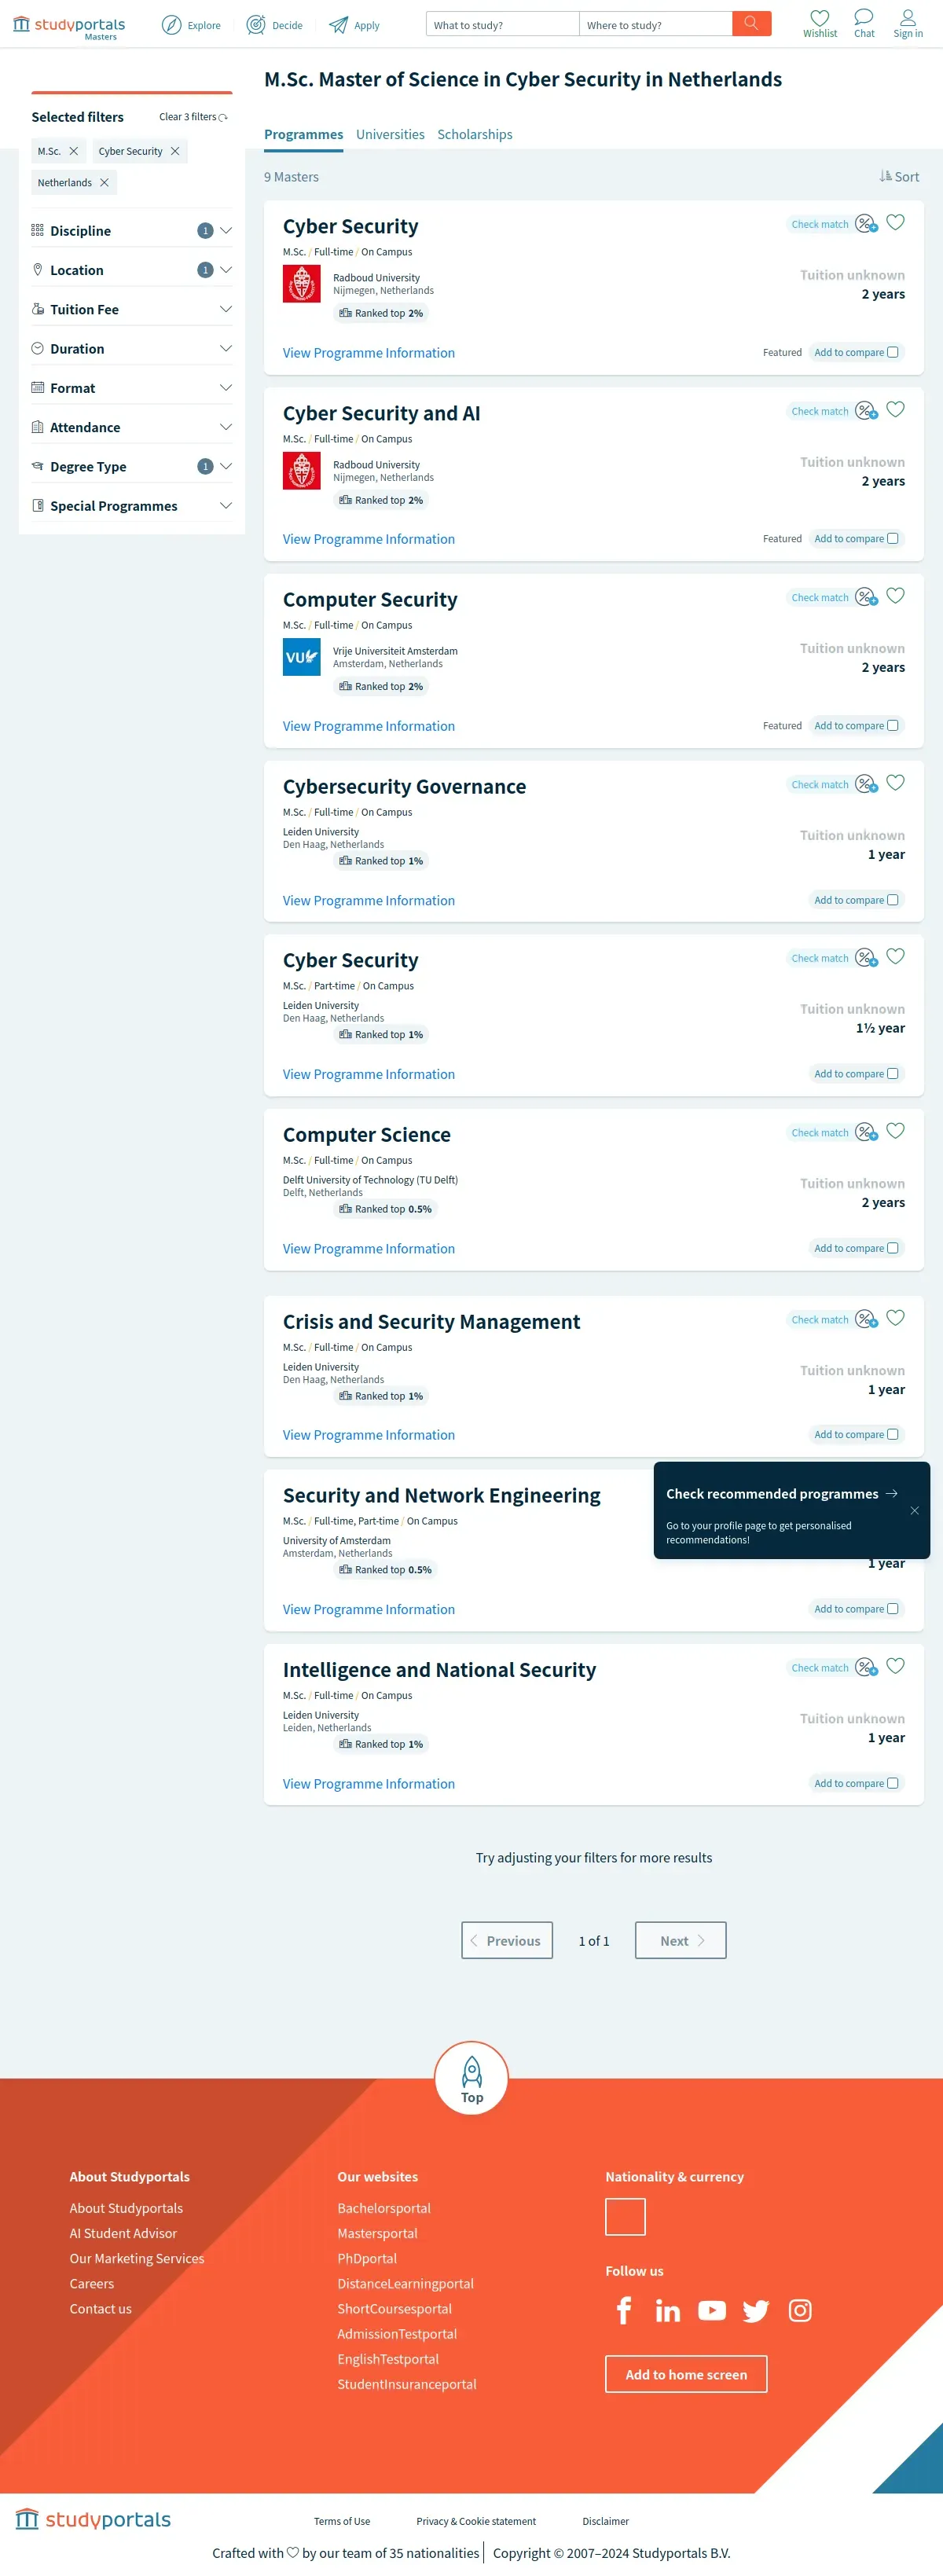The height and width of the screenshot is (2576, 943).
Task: Click Add to home screen button
Action: click(x=686, y=2374)
